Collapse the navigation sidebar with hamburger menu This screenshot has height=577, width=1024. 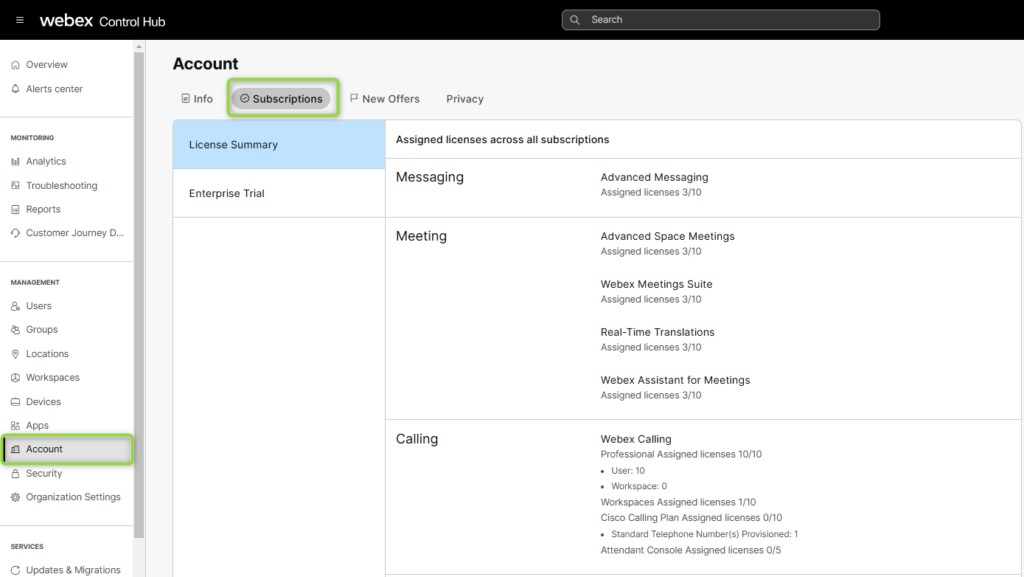tap(19, 19)
